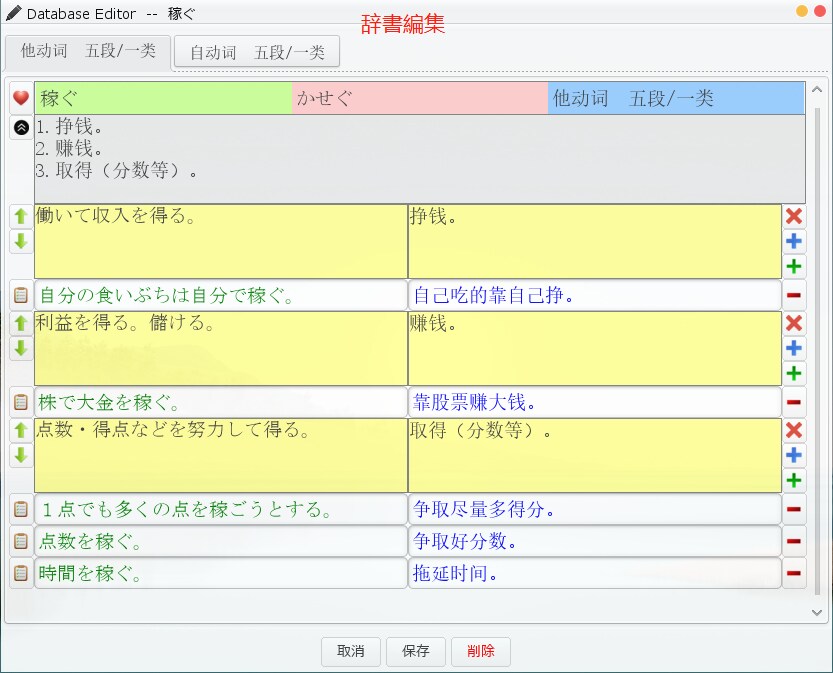This screenshot has width=833, height=673.
Task: Edit the blue part-of-speech field 他动词
Action: coord(676,98)
